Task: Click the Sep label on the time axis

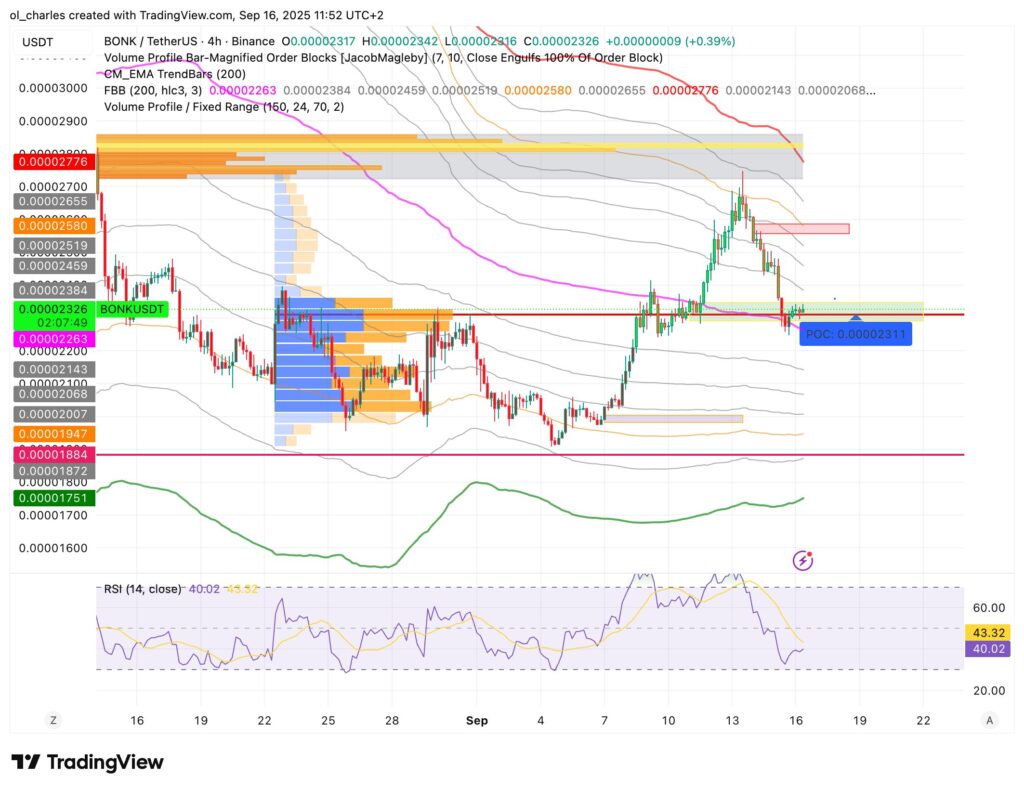Action: pyautogui.click(x=477, y=720)
